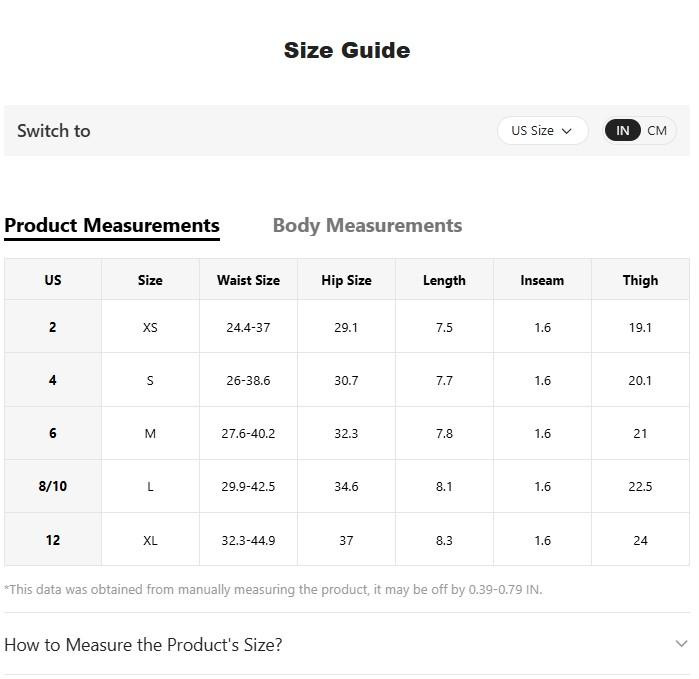Select the XS size row cell

click(150, 327)
